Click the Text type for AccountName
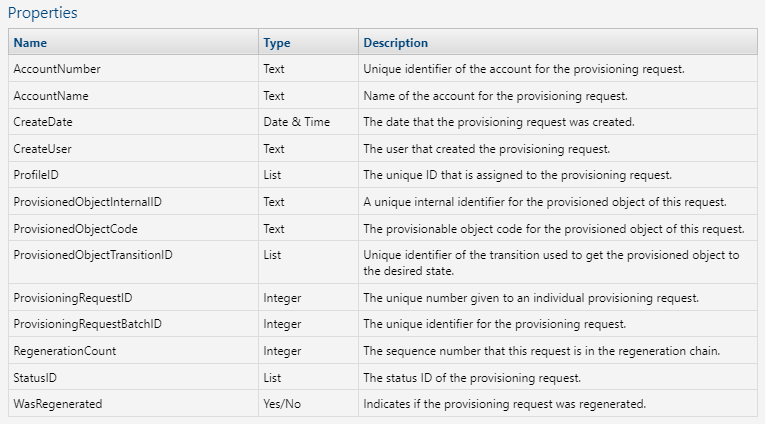 pyautogui.click(x=274, y=96)
